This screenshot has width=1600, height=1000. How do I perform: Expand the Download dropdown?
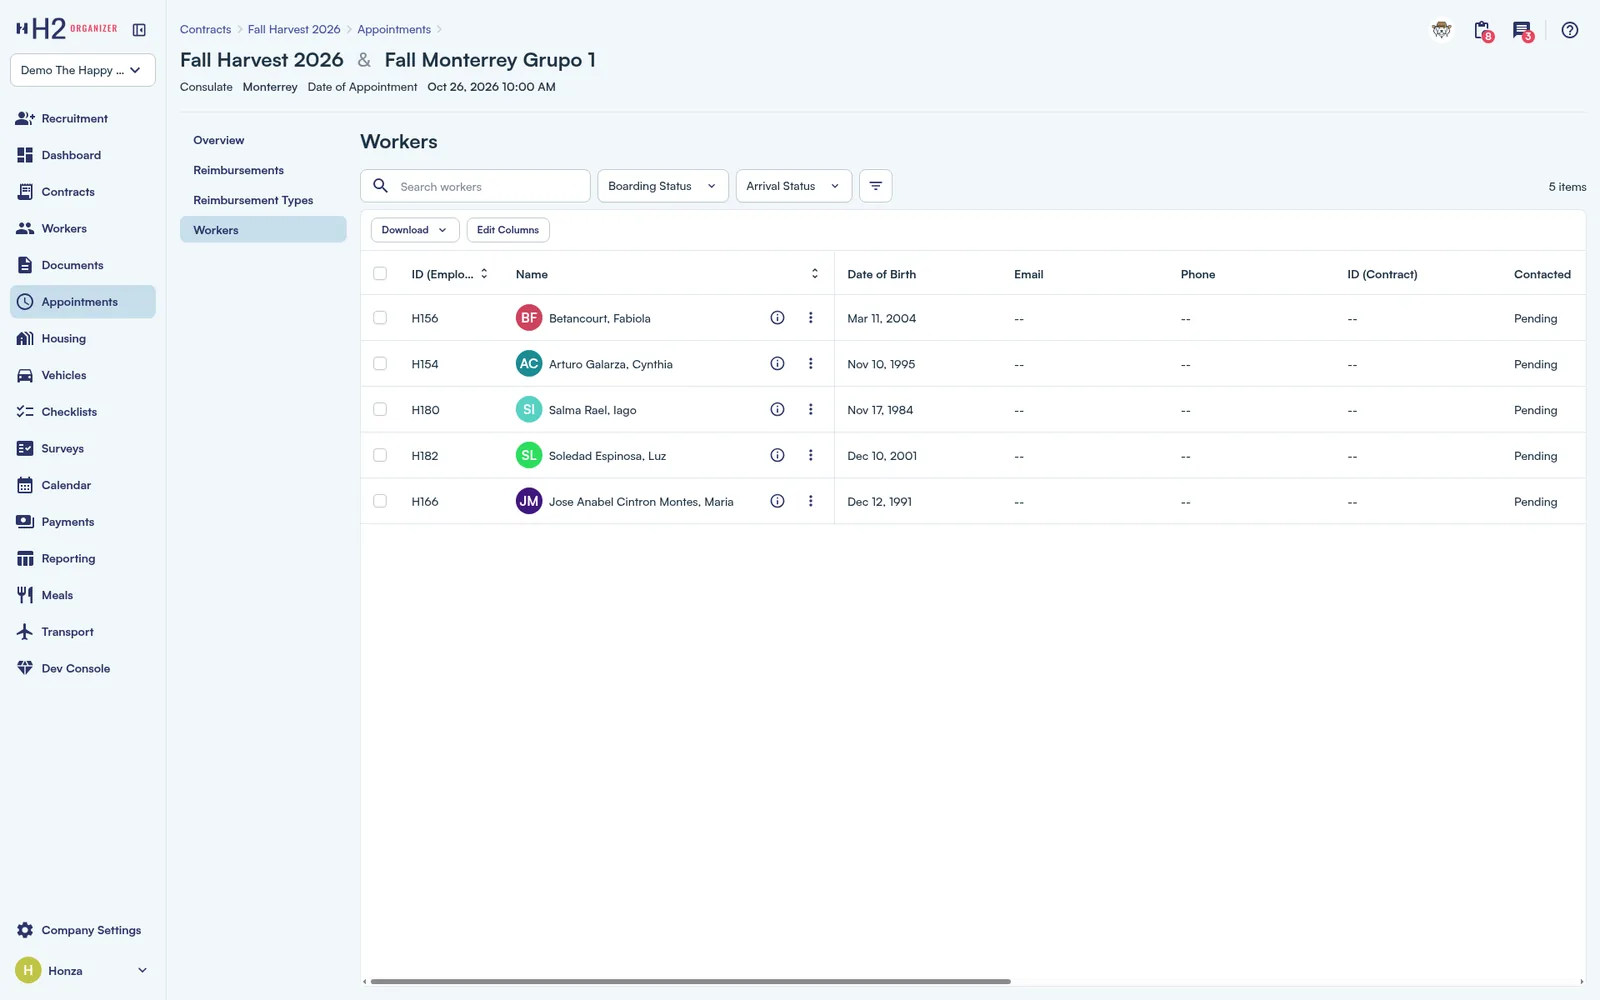pos(415,230)
